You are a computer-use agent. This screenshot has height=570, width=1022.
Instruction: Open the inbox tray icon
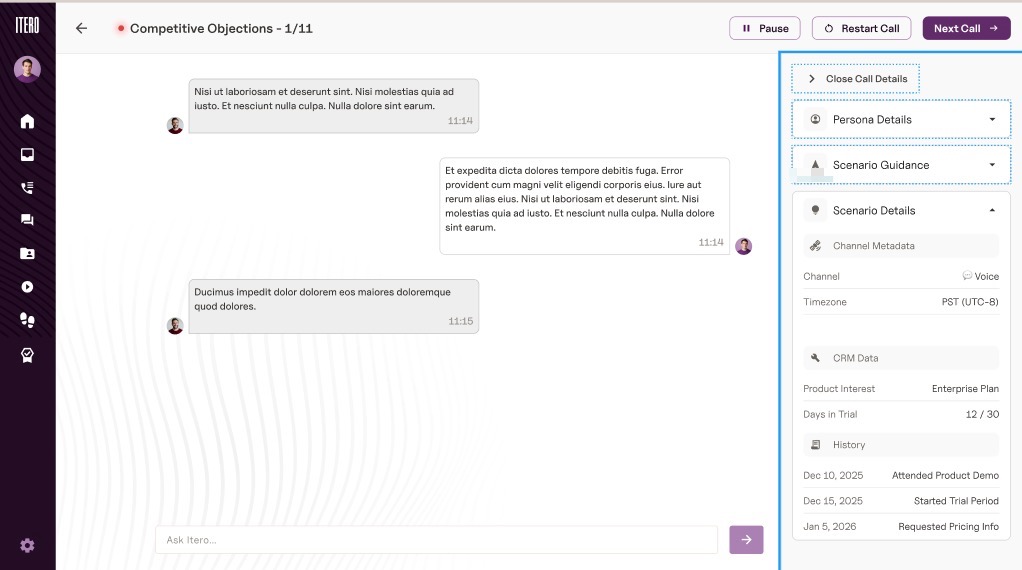27,154
